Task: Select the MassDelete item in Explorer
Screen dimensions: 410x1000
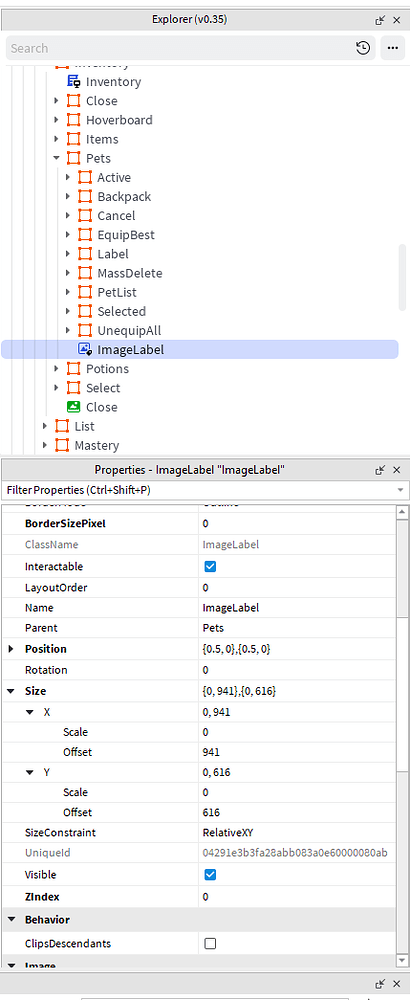Action: click(129, 273)
